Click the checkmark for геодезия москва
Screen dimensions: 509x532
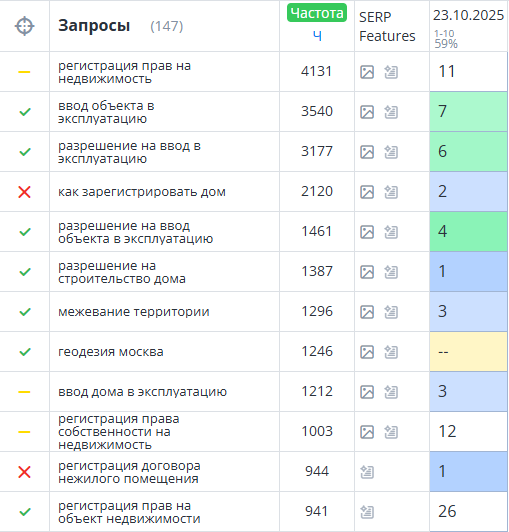click(x=25, y=352)
